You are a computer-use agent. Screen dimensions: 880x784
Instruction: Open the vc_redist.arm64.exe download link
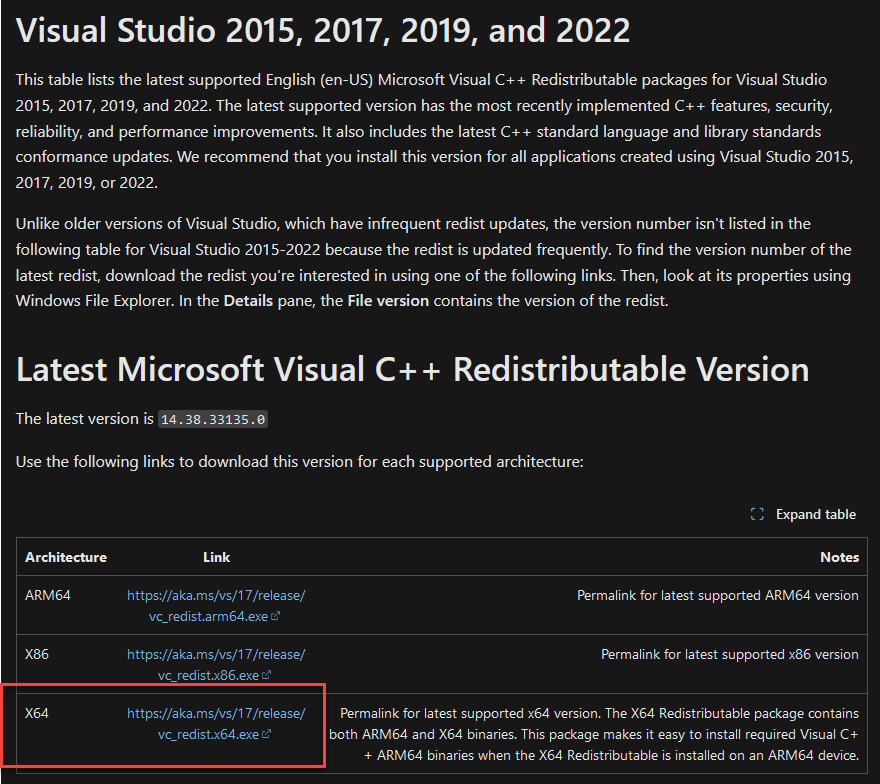pyautogui.click(x=216, y=606)
